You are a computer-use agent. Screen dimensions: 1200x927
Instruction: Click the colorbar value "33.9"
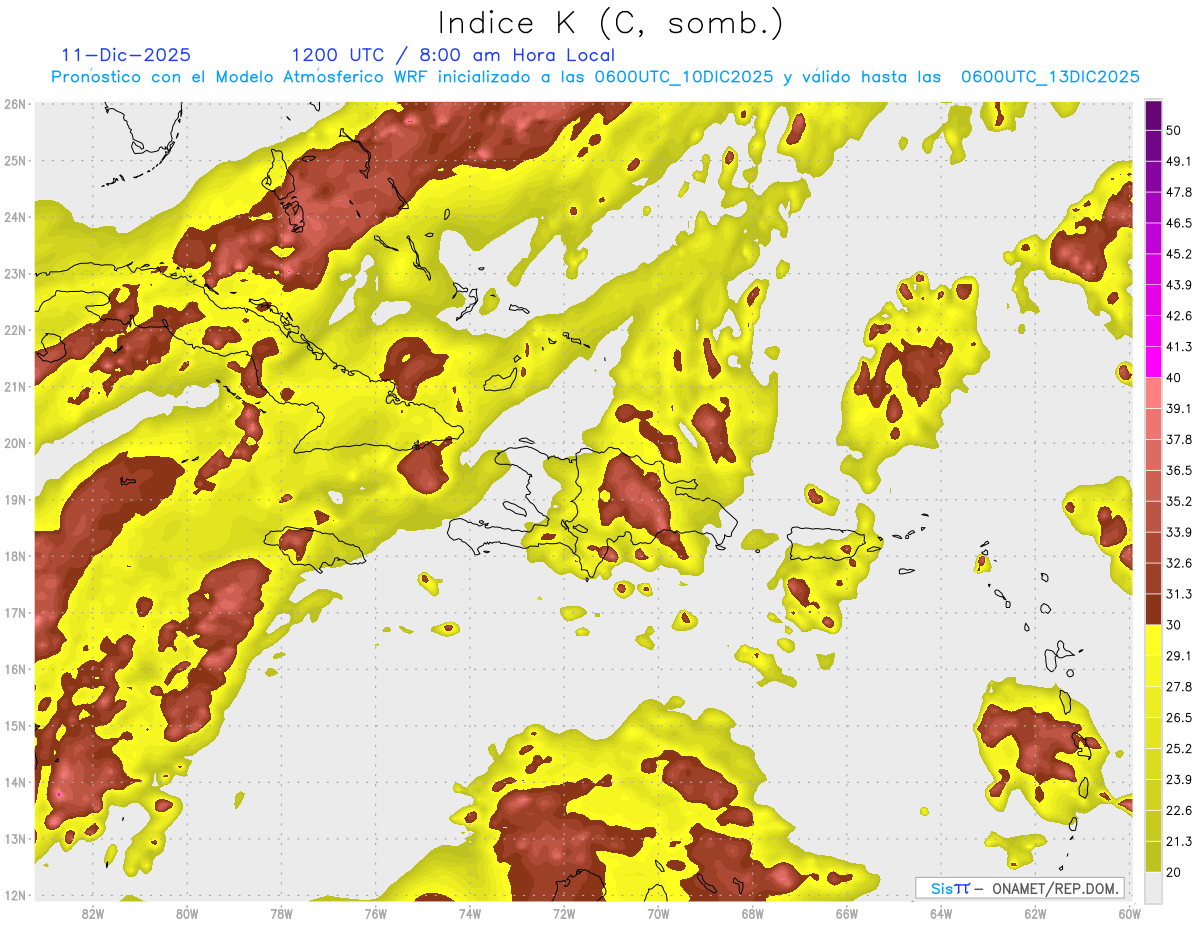pyautogui.click(x=1179, y=532)
